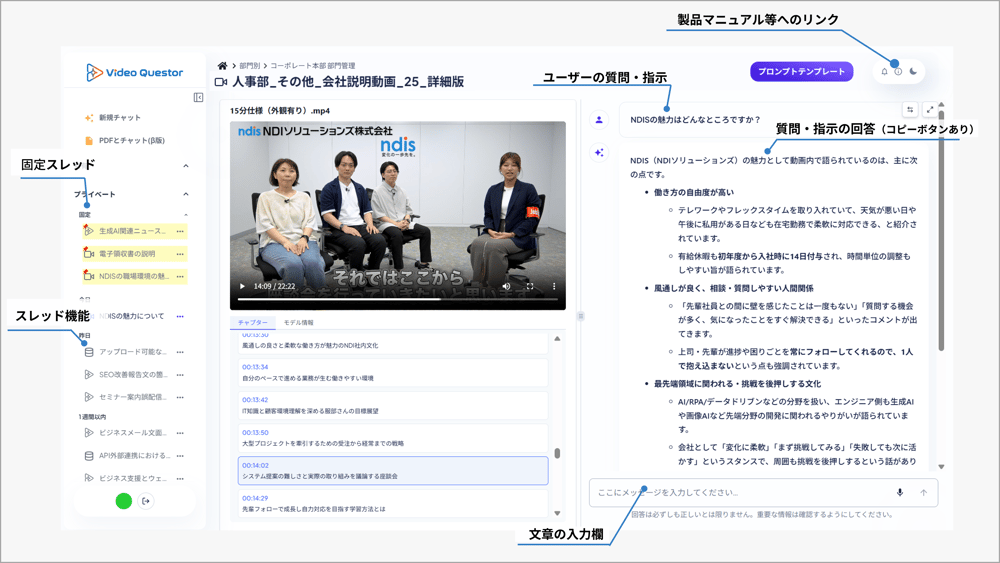Collapse the left sidebar panel icon
This screenshot has width=1000, height=563.
[x=198, y=98]
